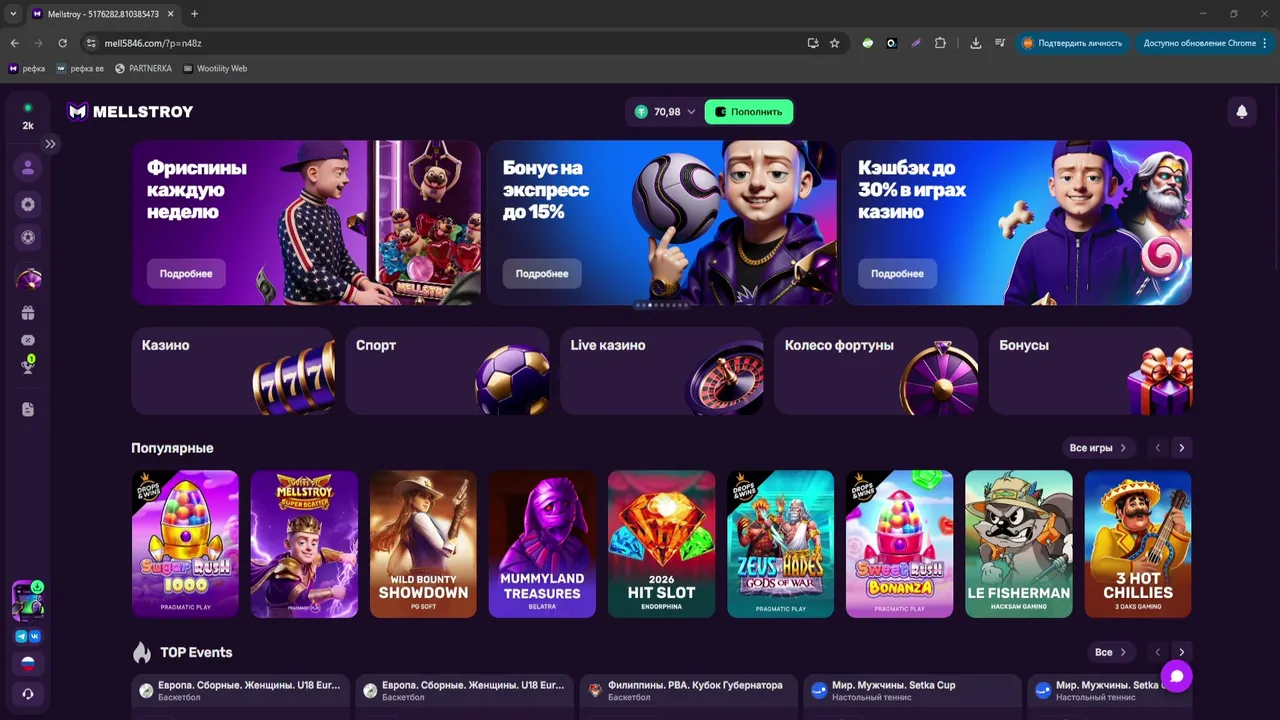Open the Казино category tile
This screenshot has width=1280, height=720.
click(x=233, y=371)
